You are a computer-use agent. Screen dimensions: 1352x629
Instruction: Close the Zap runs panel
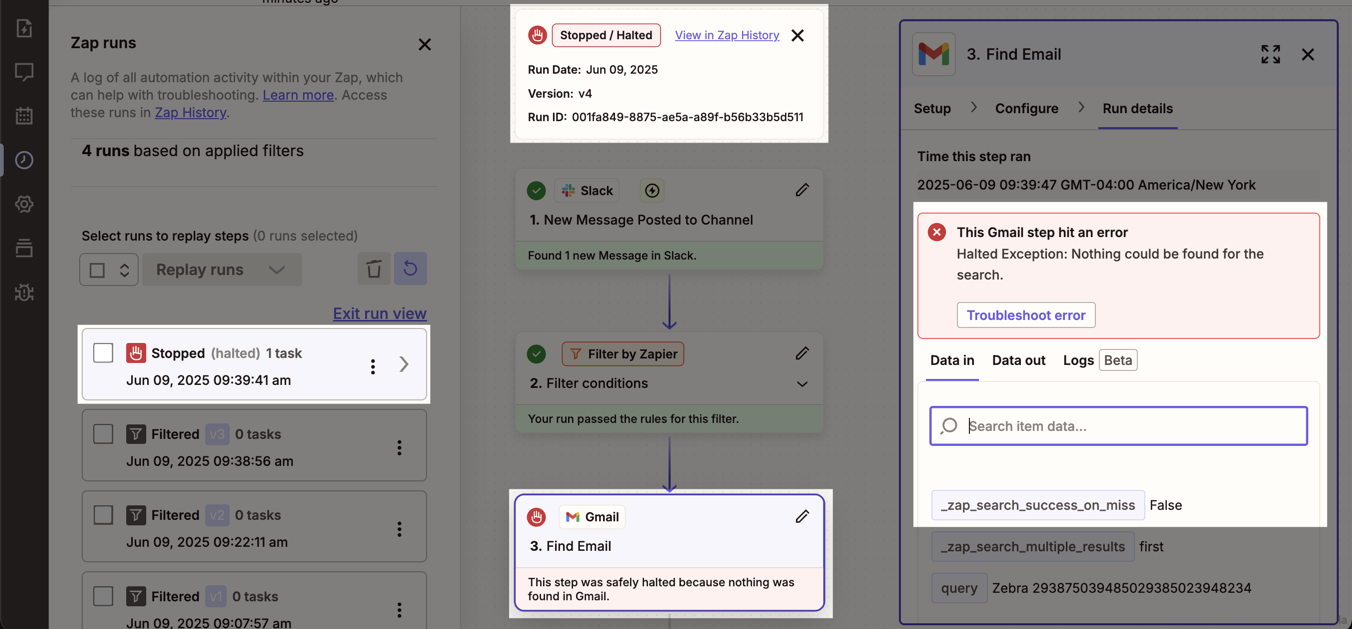click(x=425, y=44)
